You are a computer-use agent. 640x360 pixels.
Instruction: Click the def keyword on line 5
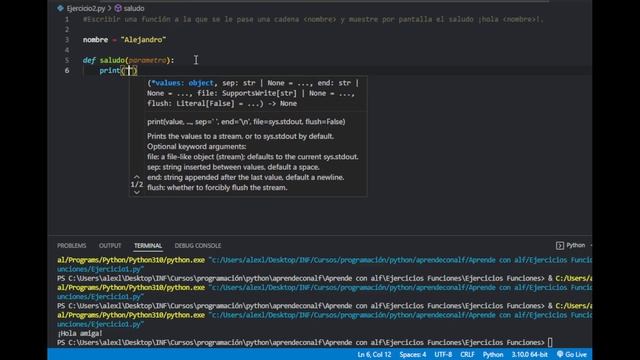click(89, 60)
